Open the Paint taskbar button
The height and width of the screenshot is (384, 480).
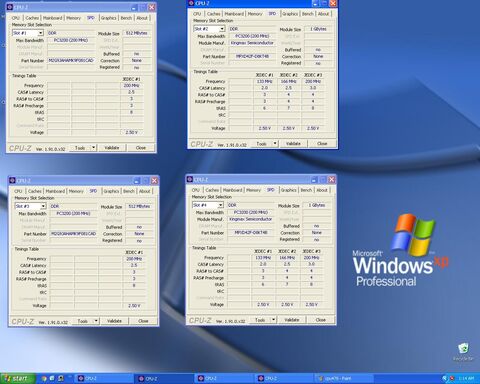pyautogui.click(x=343, y=378)
